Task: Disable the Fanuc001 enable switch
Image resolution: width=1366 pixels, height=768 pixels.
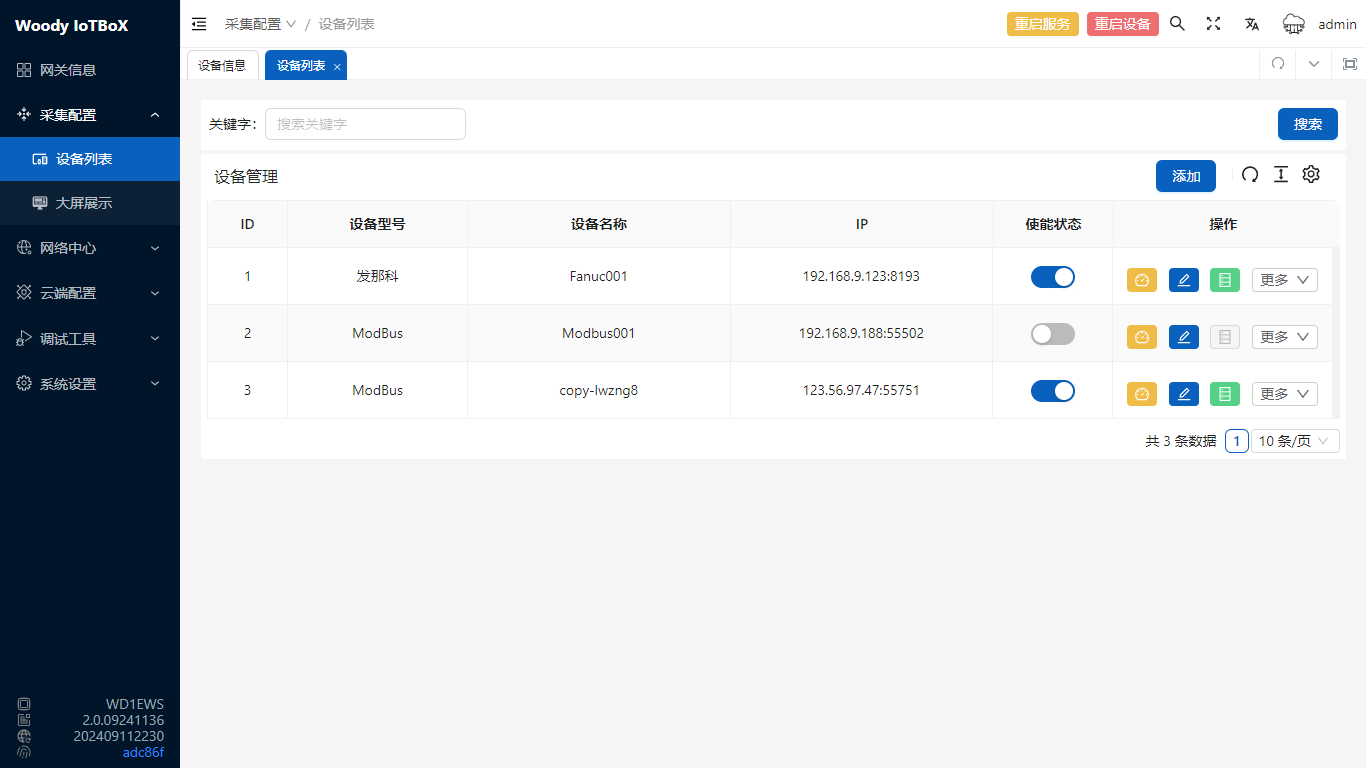Action: coord(1052,277)
